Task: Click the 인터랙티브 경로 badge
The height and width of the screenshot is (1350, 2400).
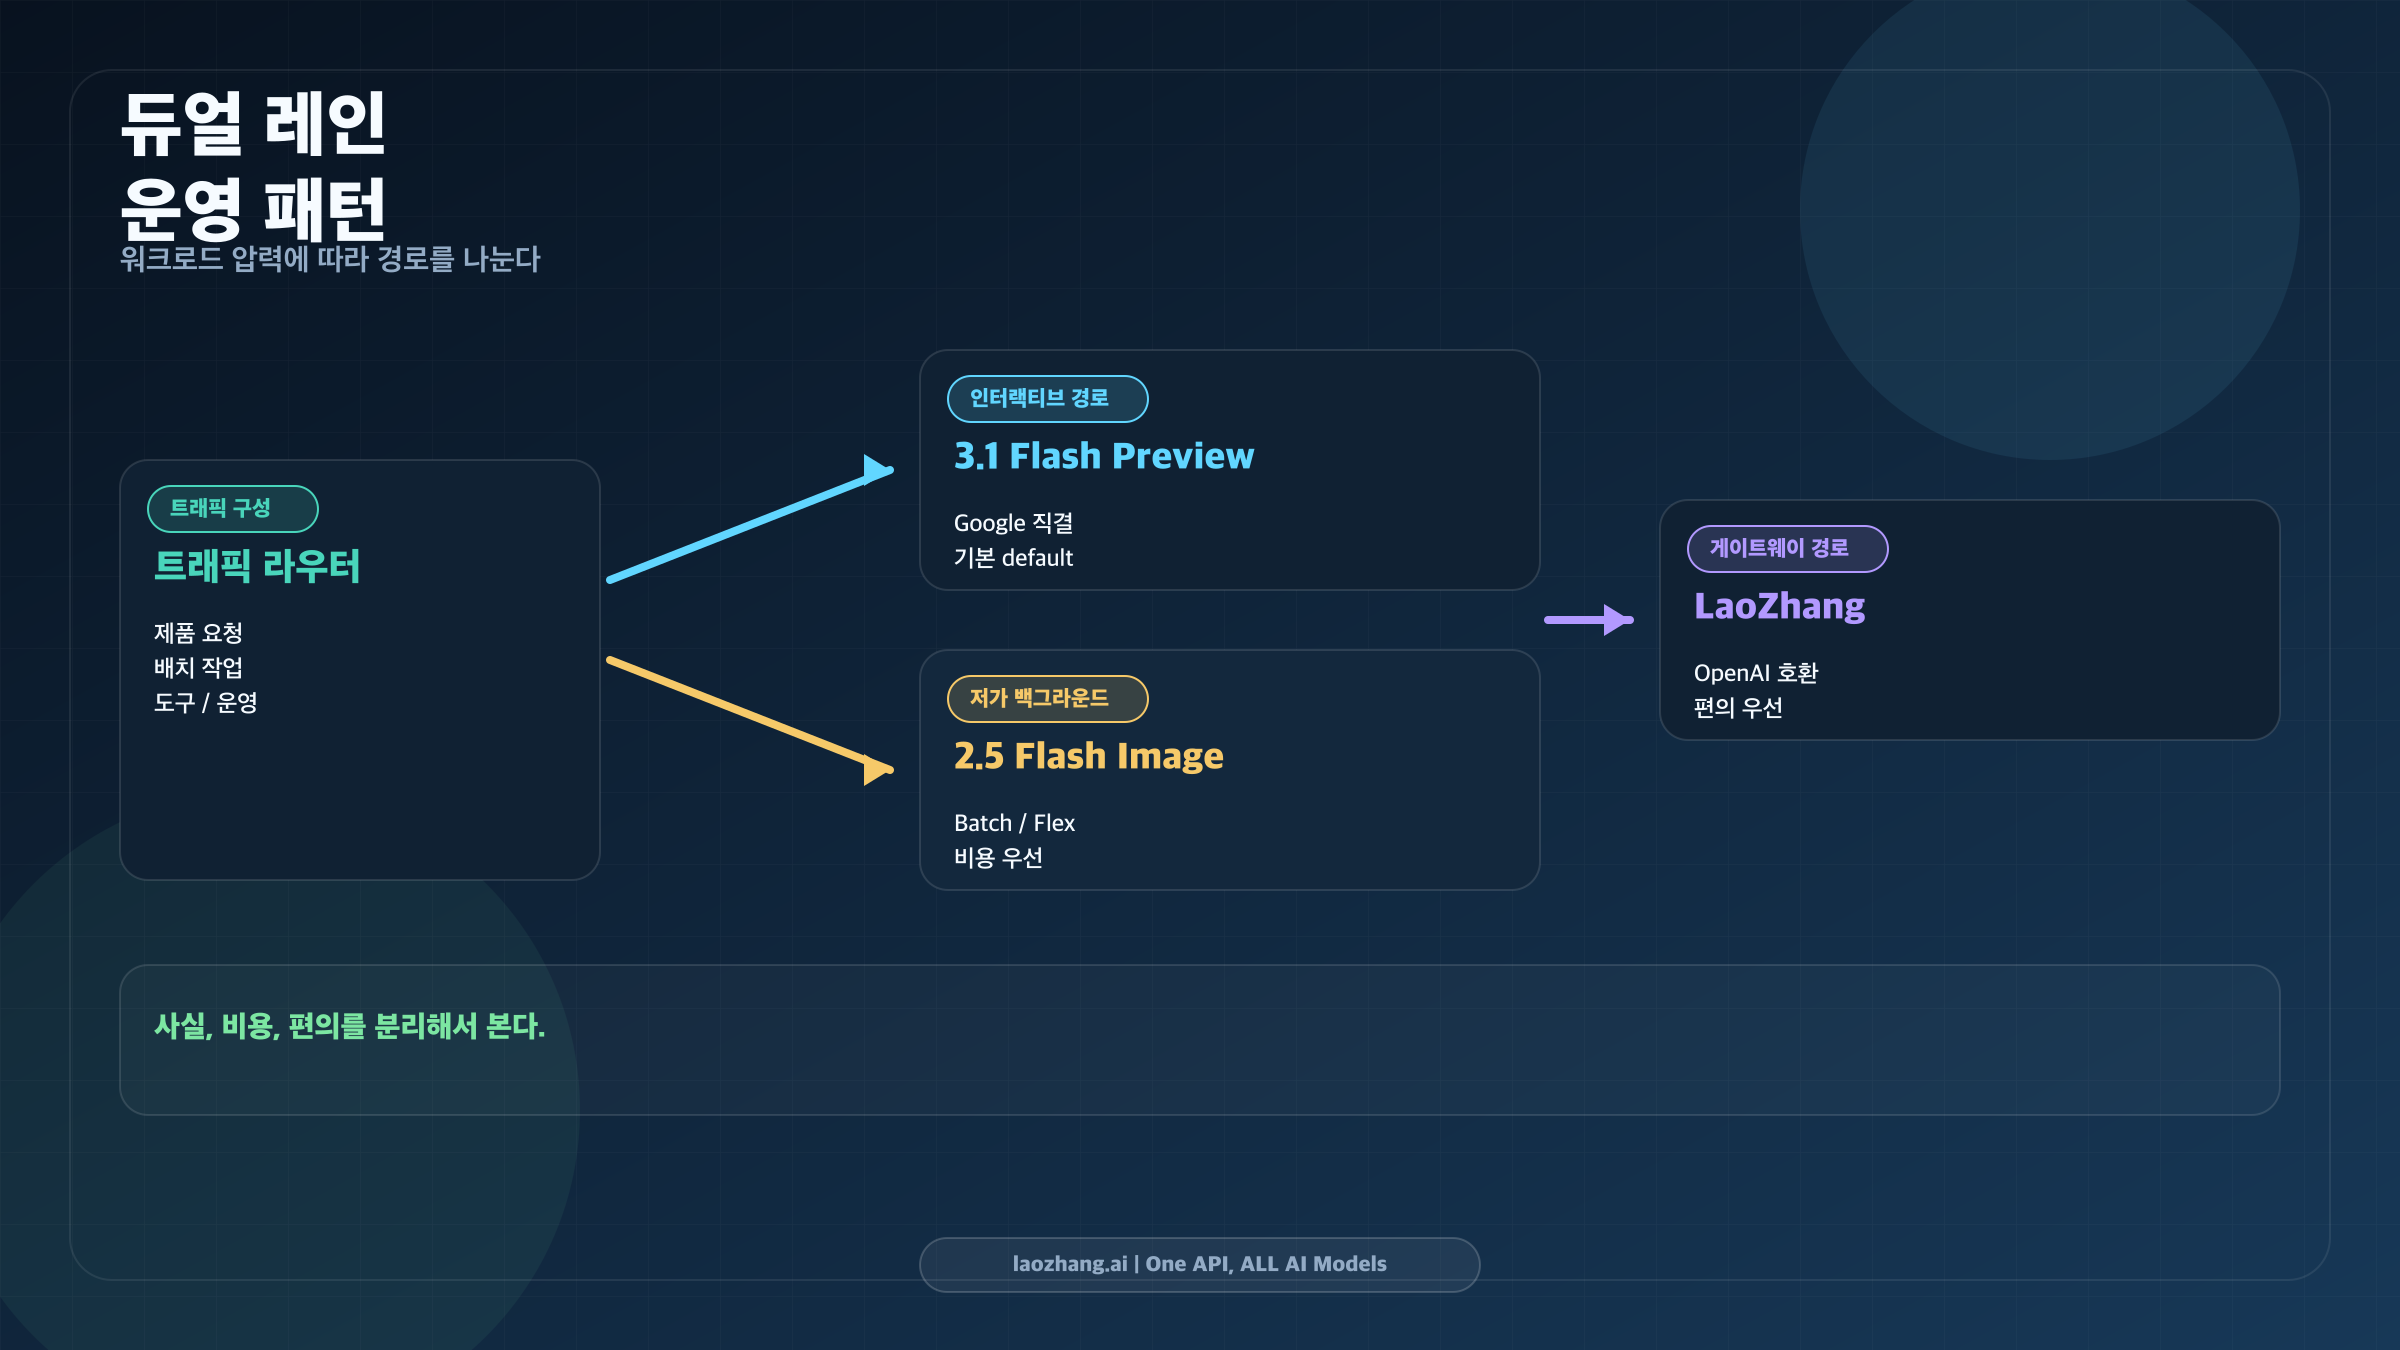Action: click(x=1047, y=399)
